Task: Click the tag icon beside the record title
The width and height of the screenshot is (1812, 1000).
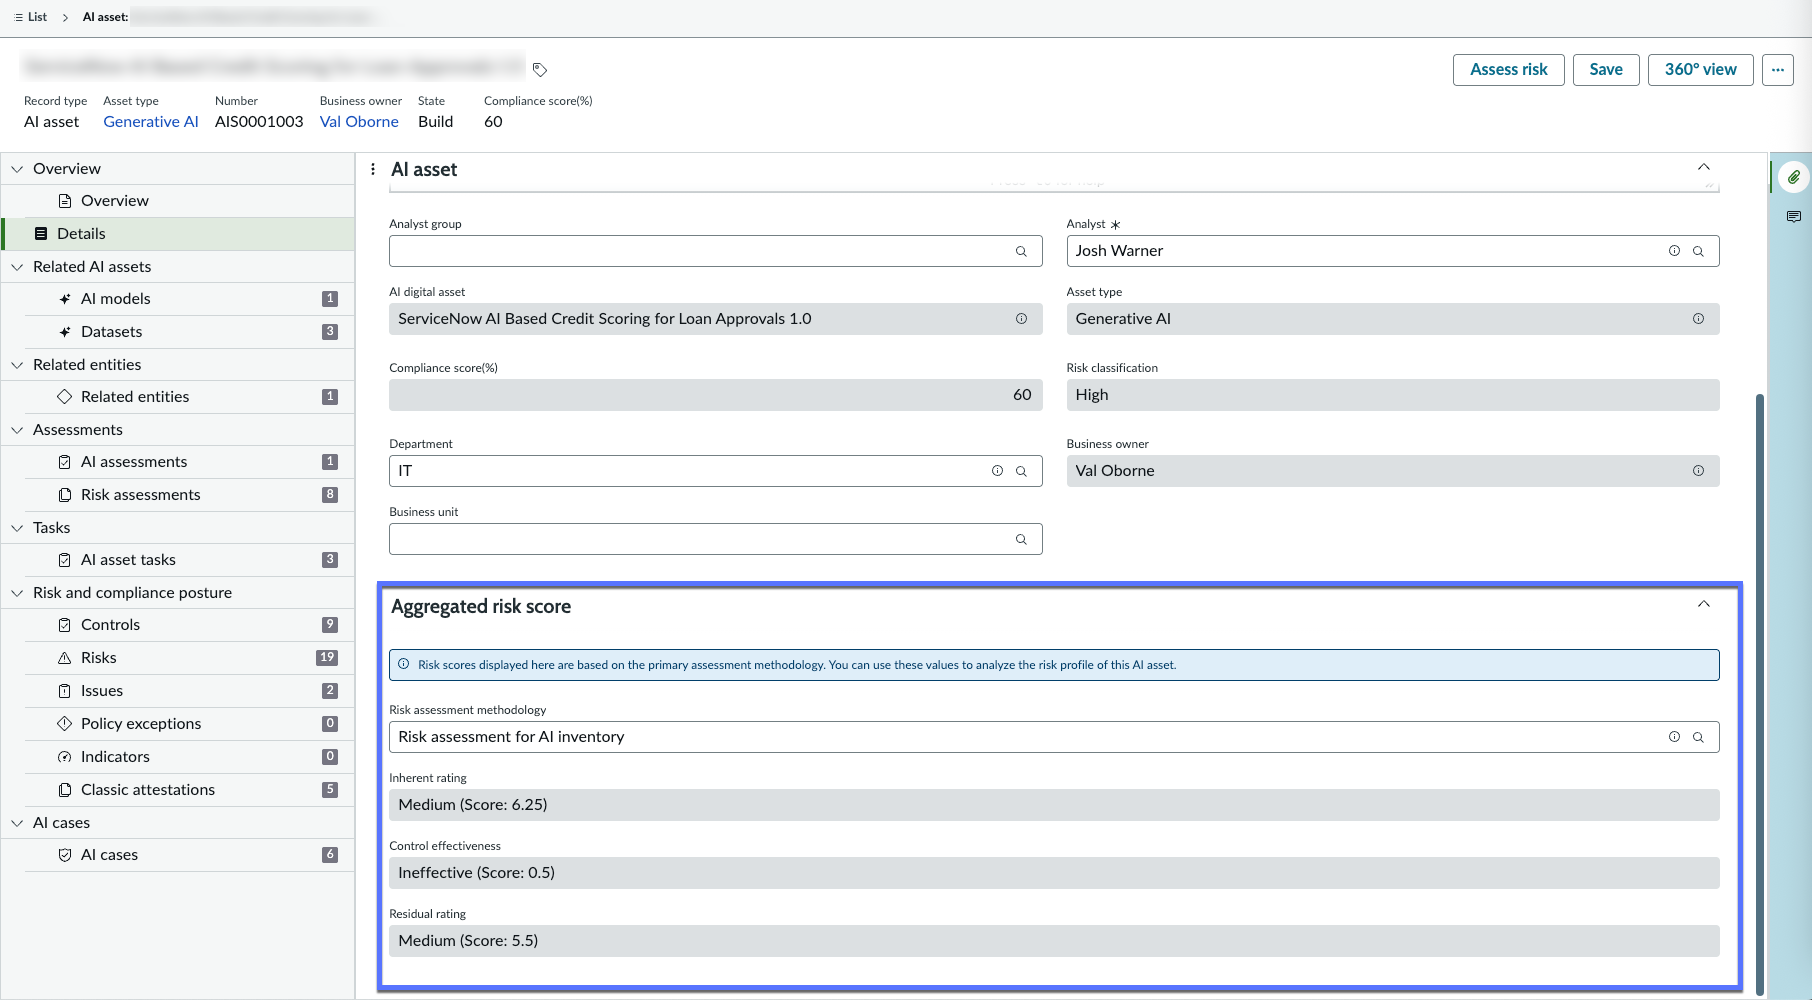Action: [x=540, y=70]
